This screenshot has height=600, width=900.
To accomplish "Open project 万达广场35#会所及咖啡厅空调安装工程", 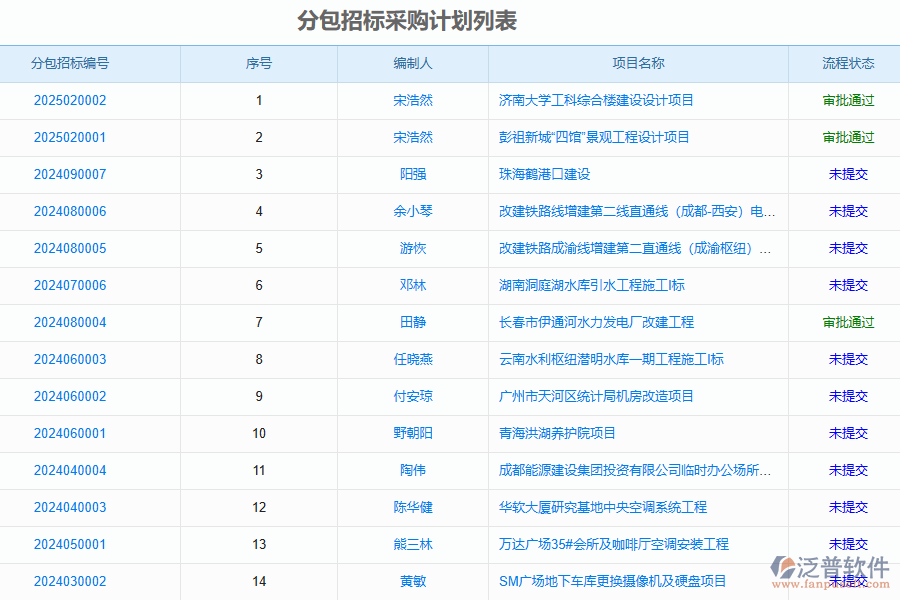I will pos(614,544).
